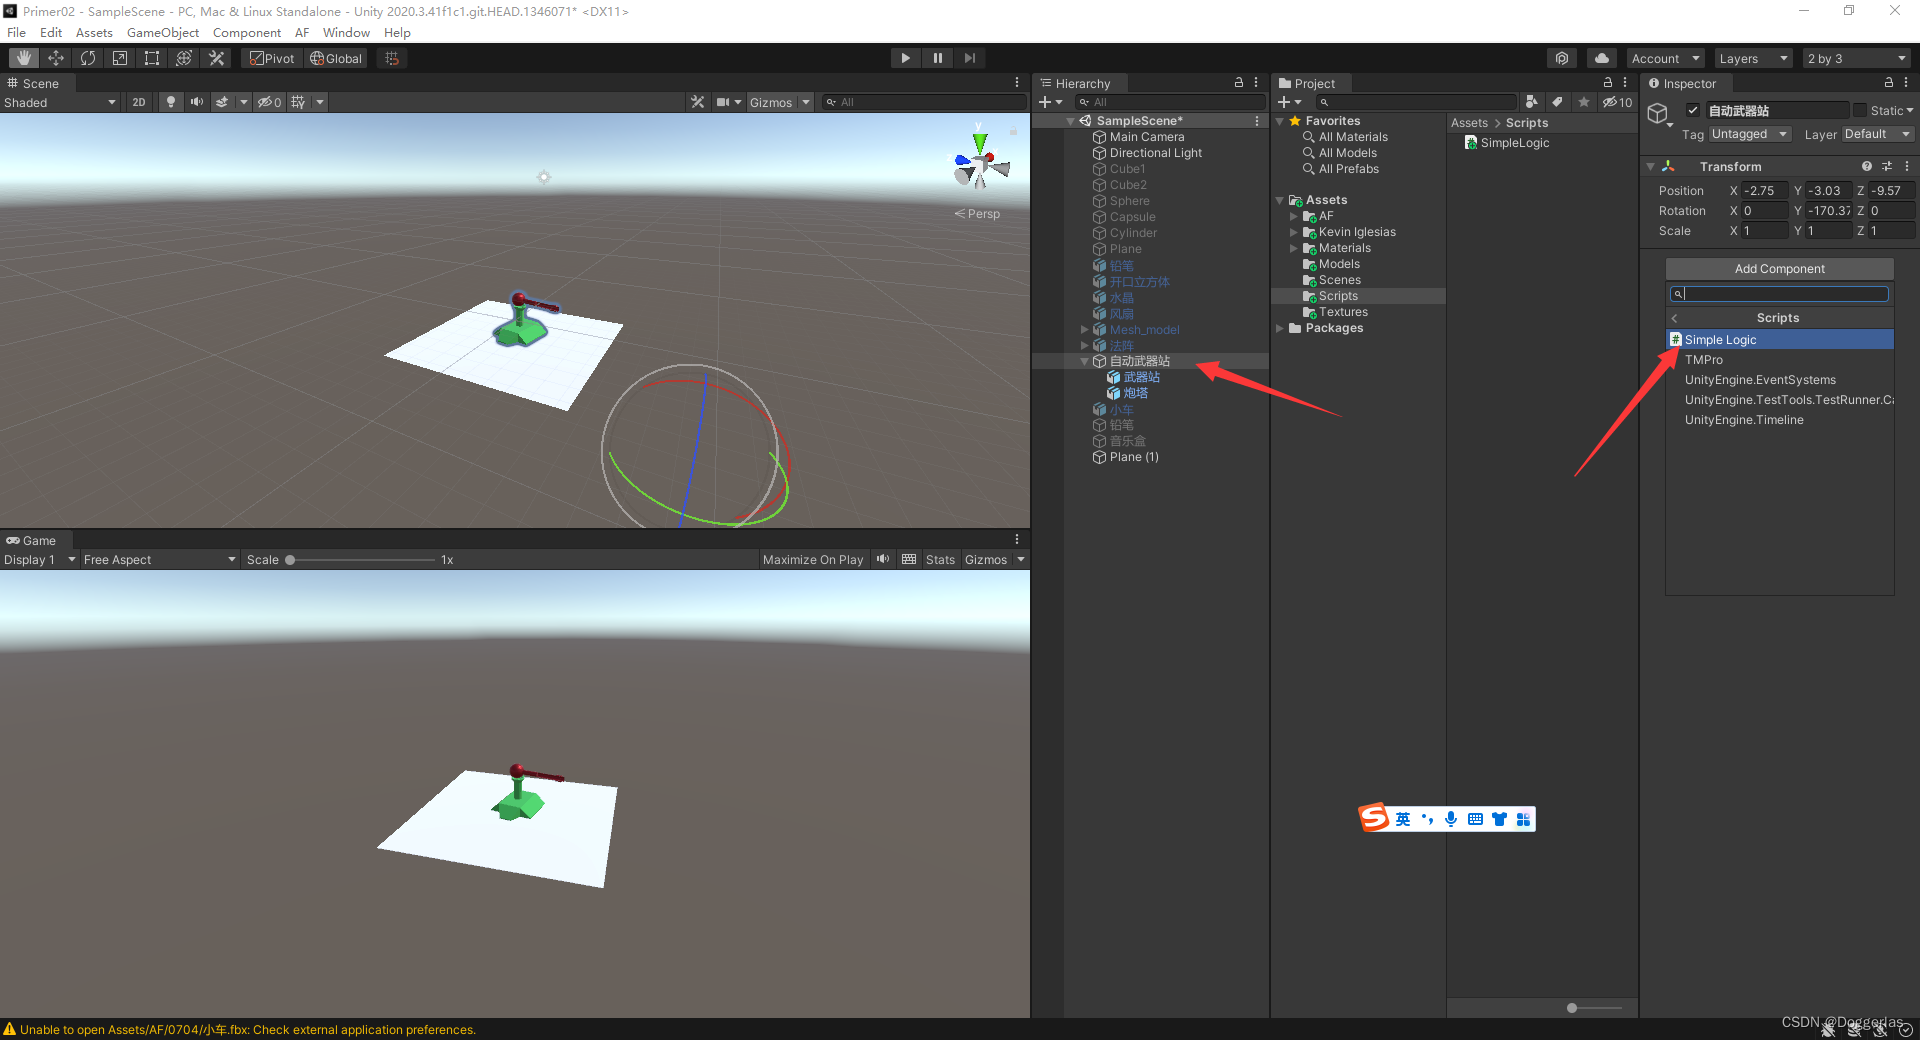Lock the Inspector panel
This screenshot has height=1040, width=1920.
tap(1888, 83)
